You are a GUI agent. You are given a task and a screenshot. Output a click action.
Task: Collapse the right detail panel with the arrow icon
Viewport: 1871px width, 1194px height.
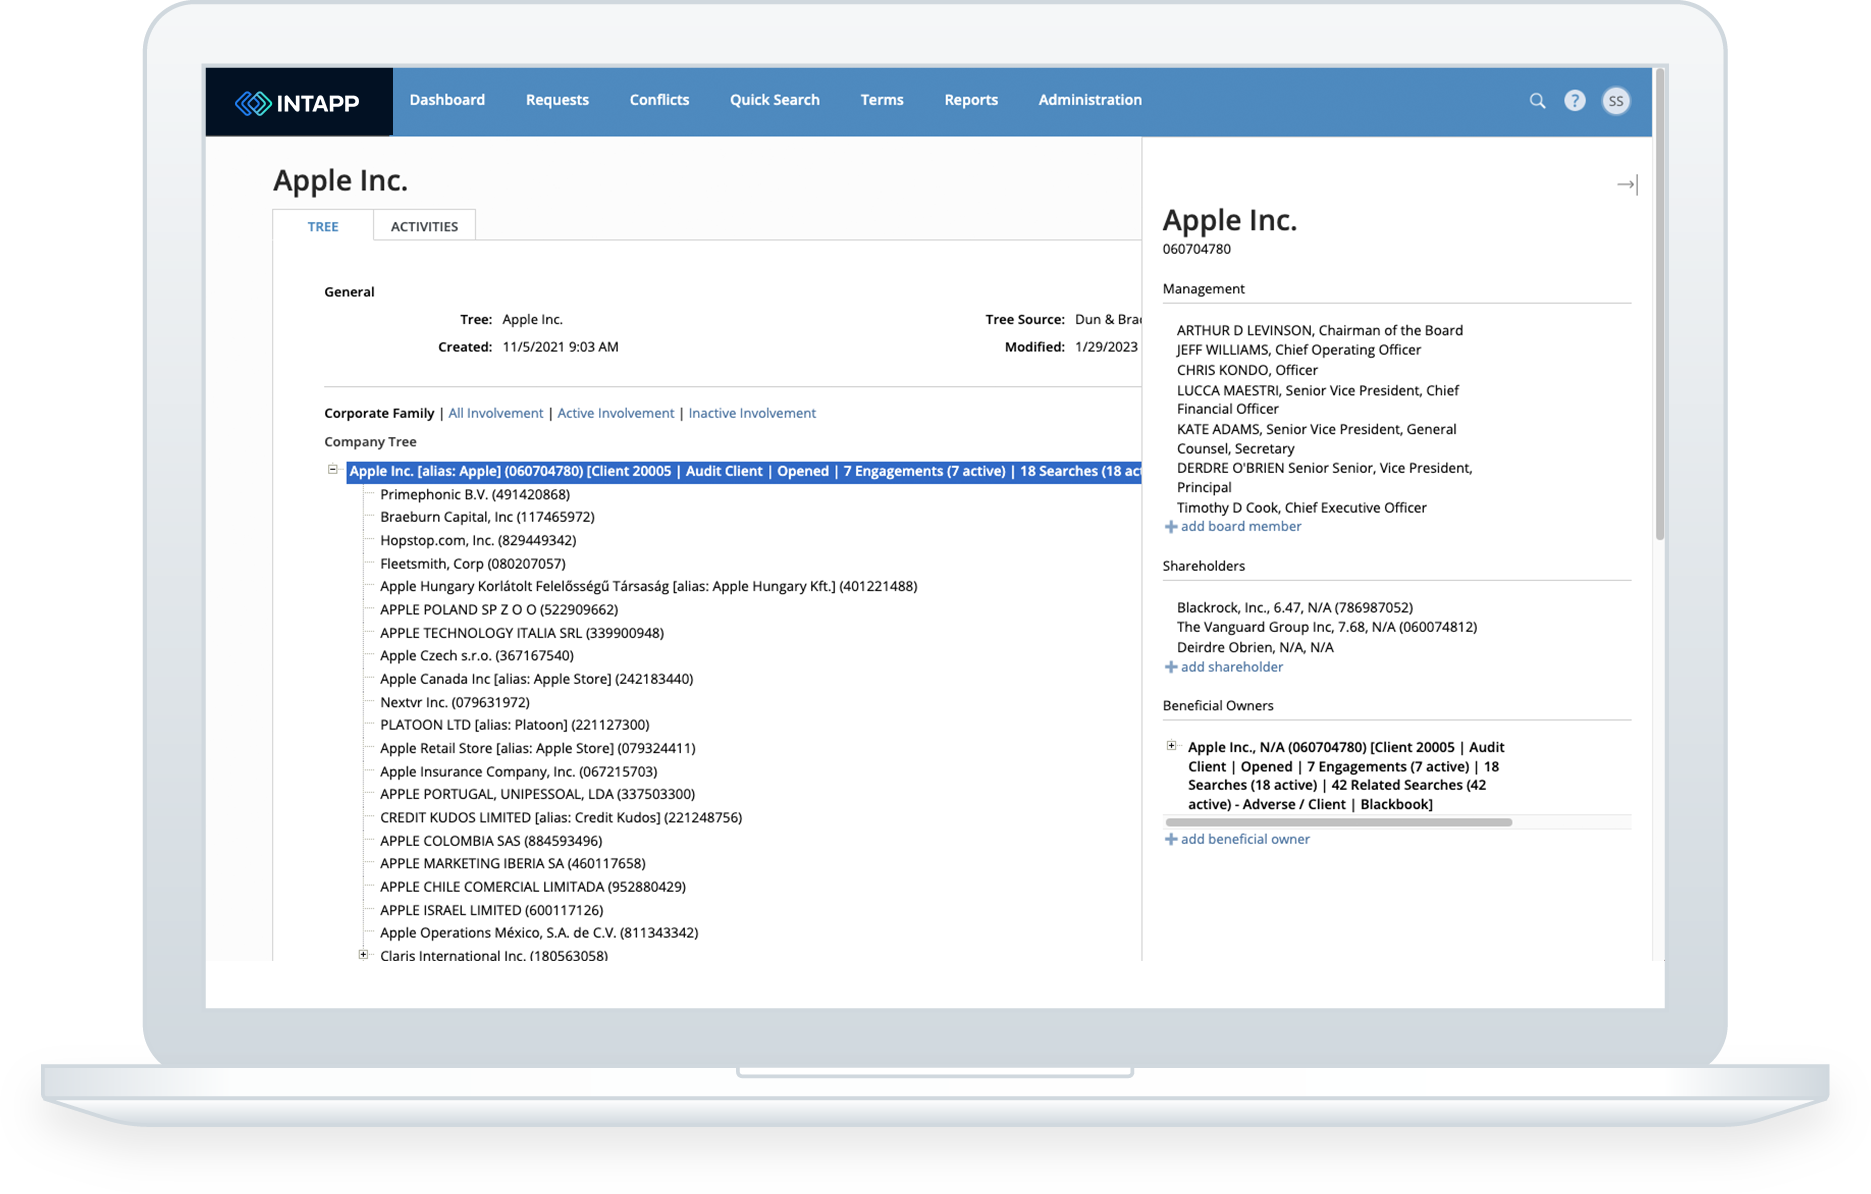pos(1627,184)
